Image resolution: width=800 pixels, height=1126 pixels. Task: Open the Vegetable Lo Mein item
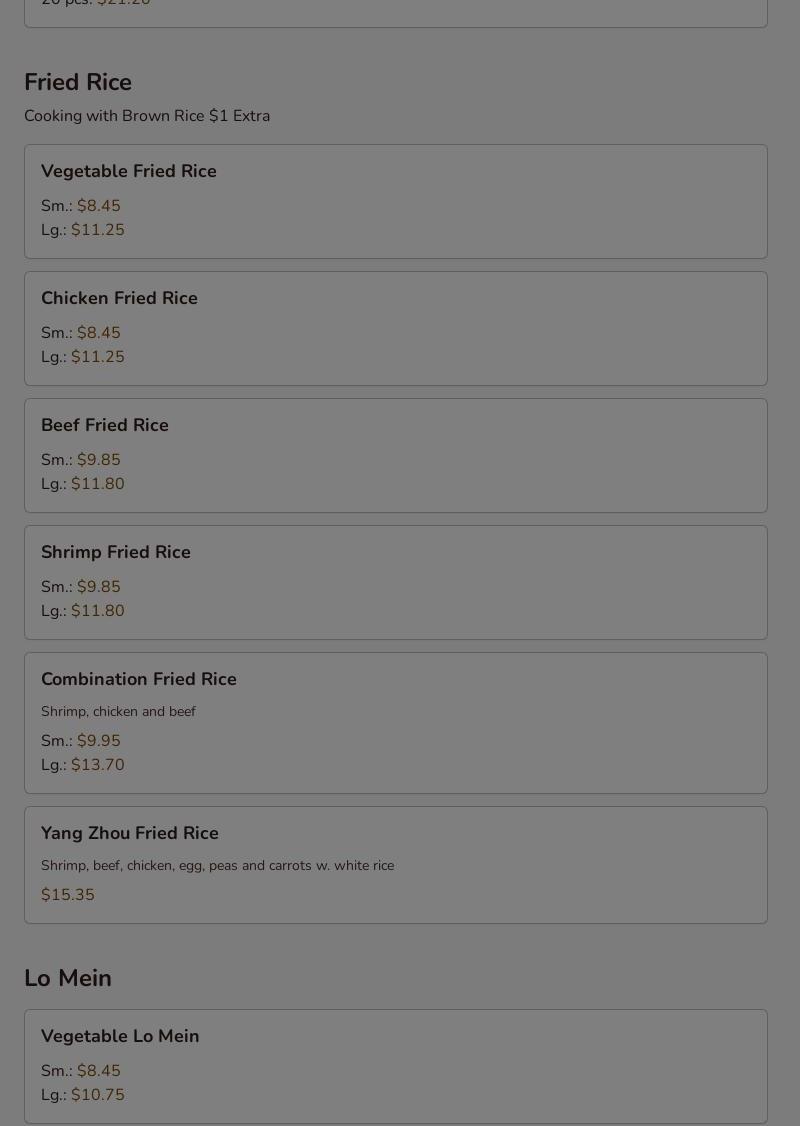coord(396,1066)
